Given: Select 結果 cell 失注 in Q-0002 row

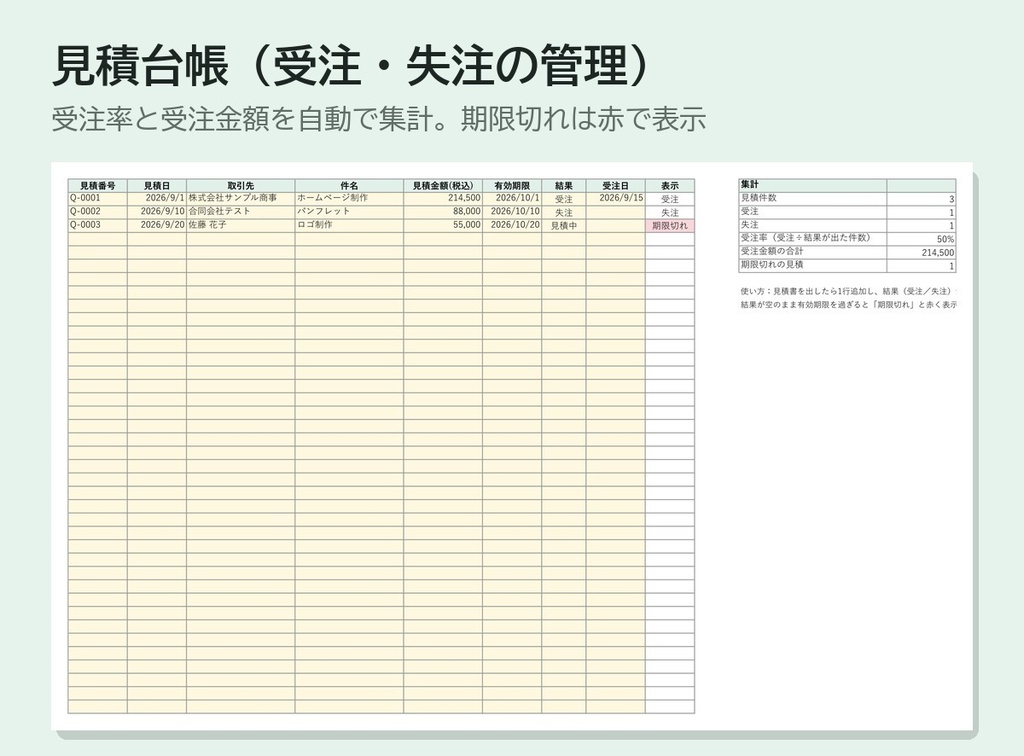Looking at the screenshot, I should coord(564,212).
